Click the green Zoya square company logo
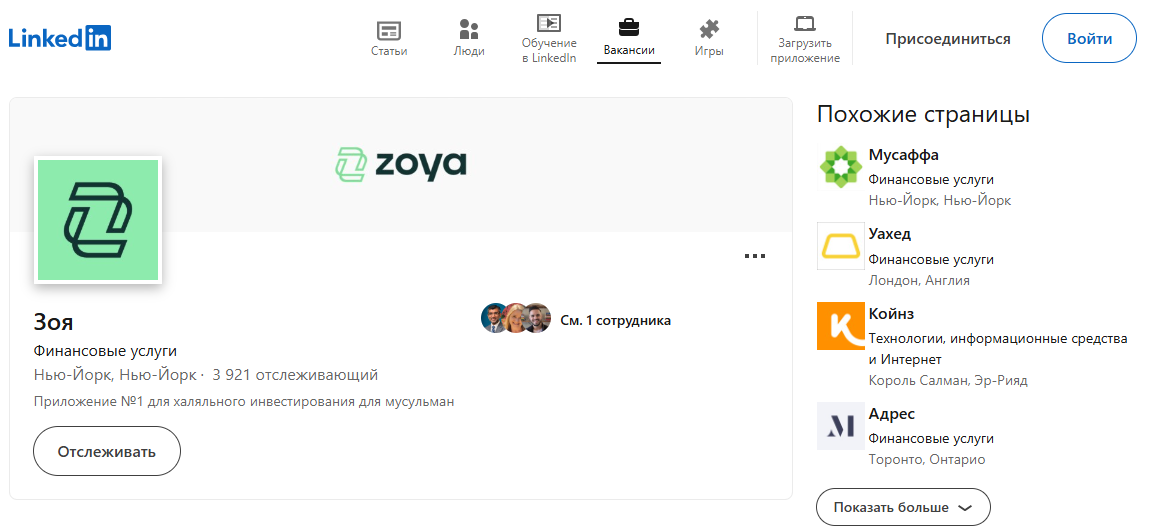The width and height of the screenshot is (1154, 529). [98, 220]
